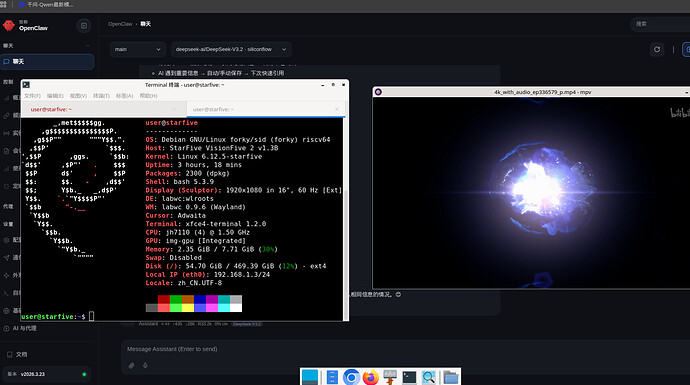Launch Firefox from the taskbar
This screenshot has height=385, width=690.
tap(371, 377)
